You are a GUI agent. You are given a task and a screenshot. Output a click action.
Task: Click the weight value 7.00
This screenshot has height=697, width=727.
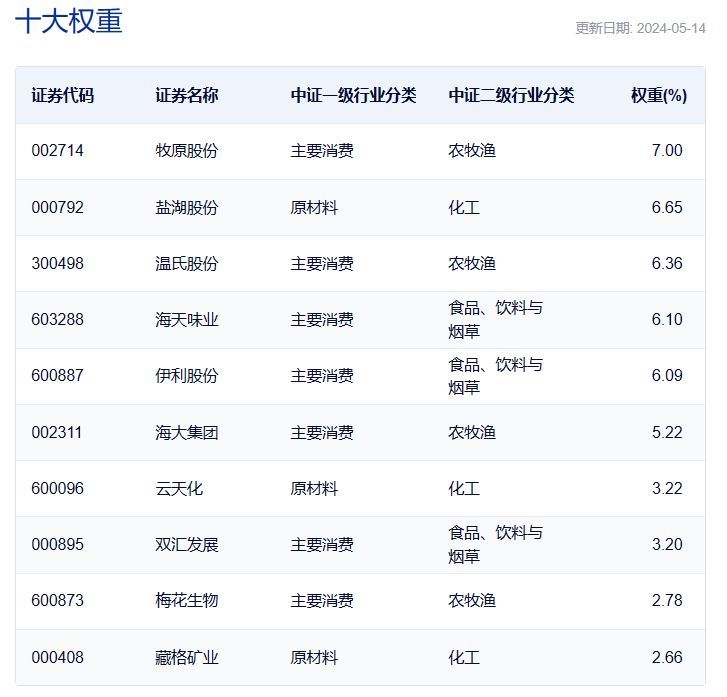click(667, 150)
